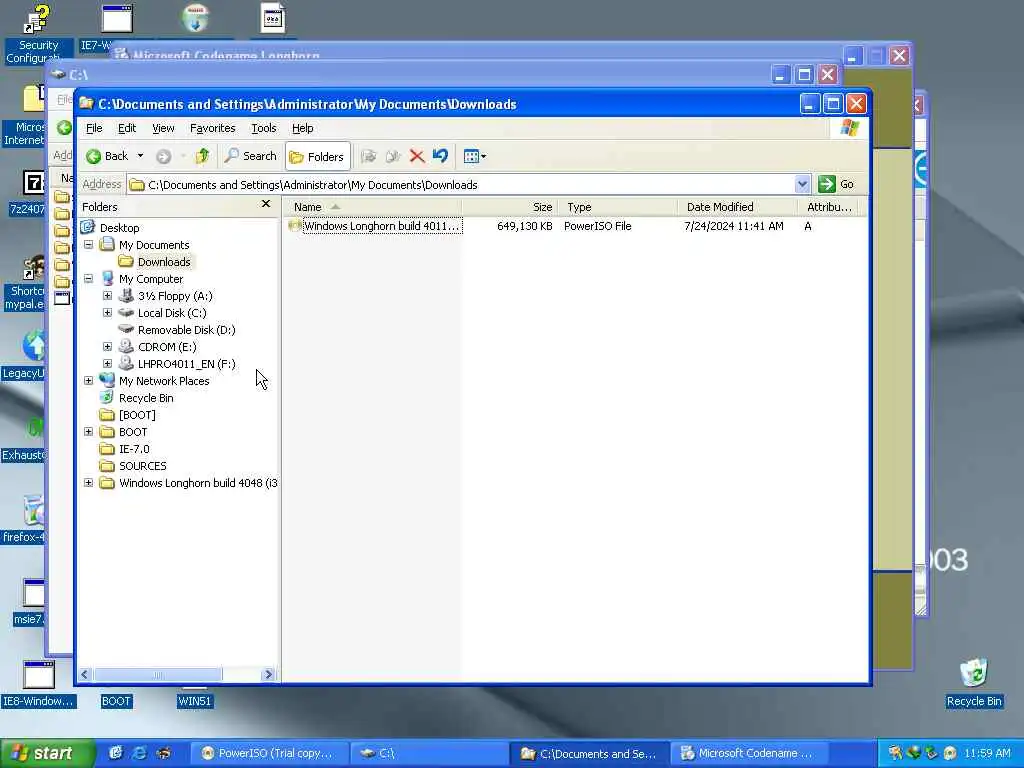The width and height of the screenshot is (1024, 768).
Task: Sort by the Name column header
Action: 374,207
